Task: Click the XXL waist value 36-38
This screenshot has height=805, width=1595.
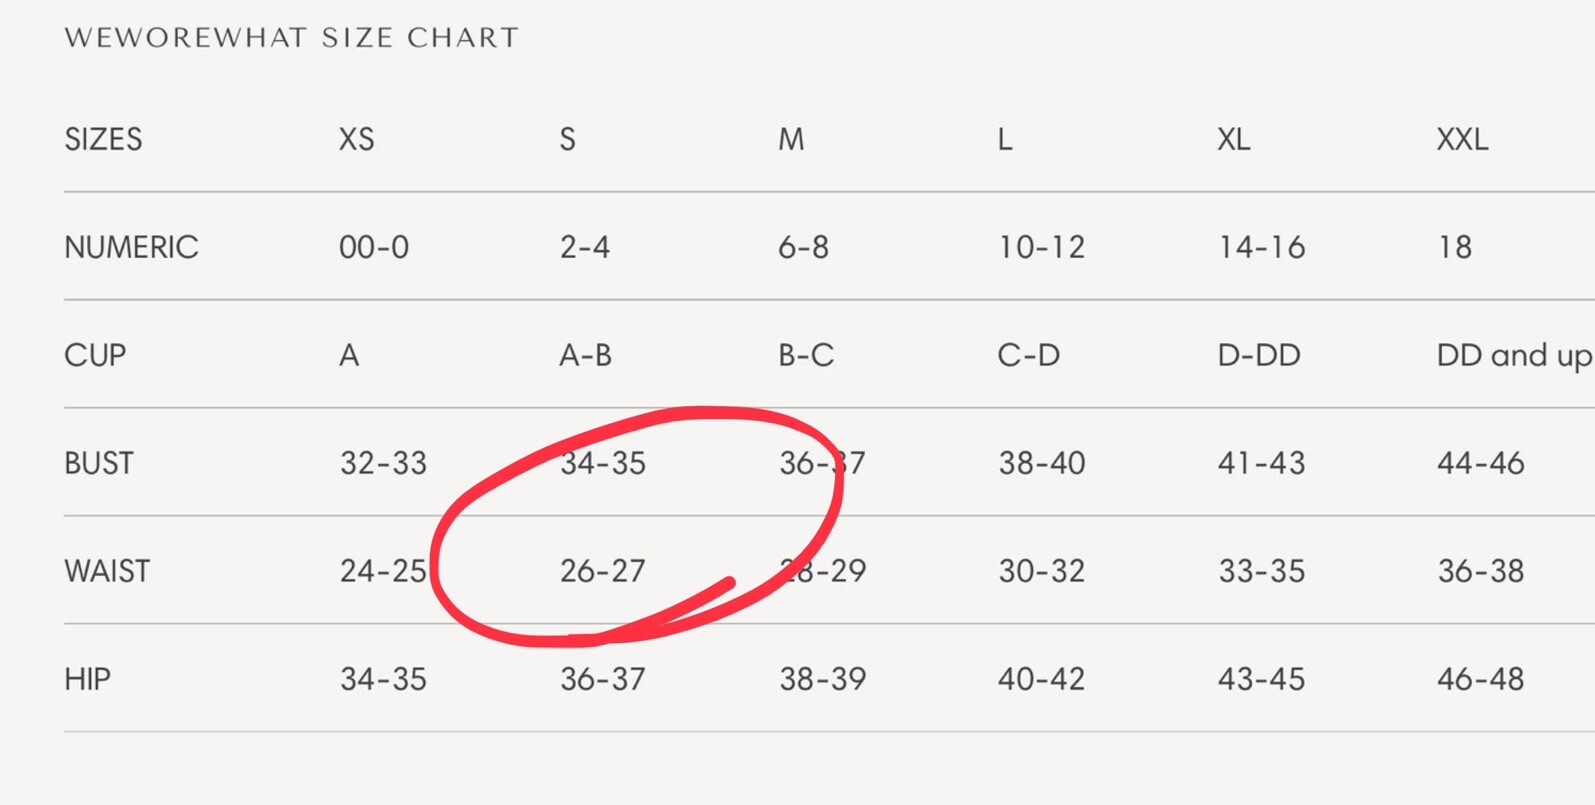Action: pos(1480,571)
